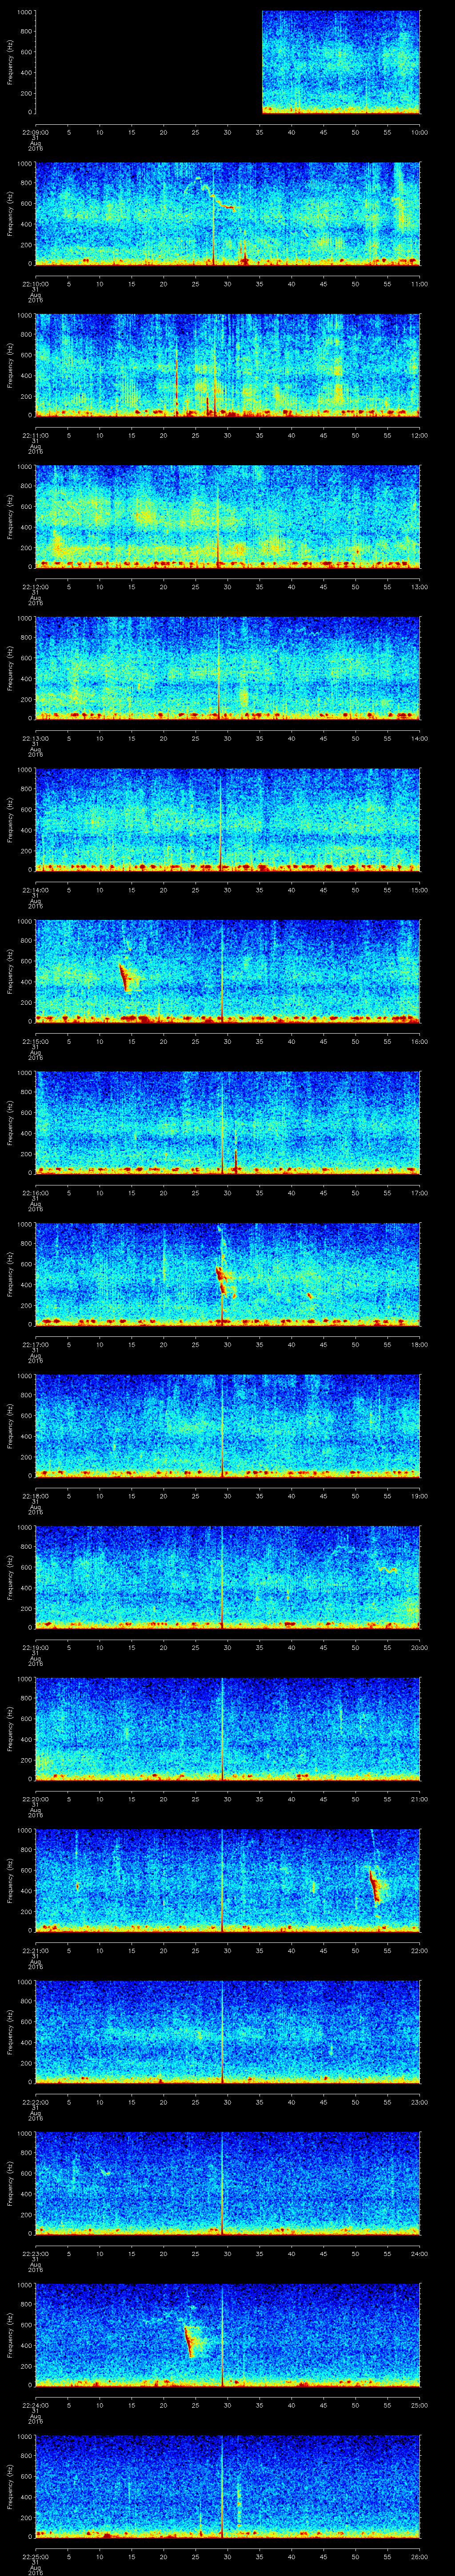The image size is (455, 2576).
Task: Click the 22:16:00 start time label
Action: [x=35, y=1193]
